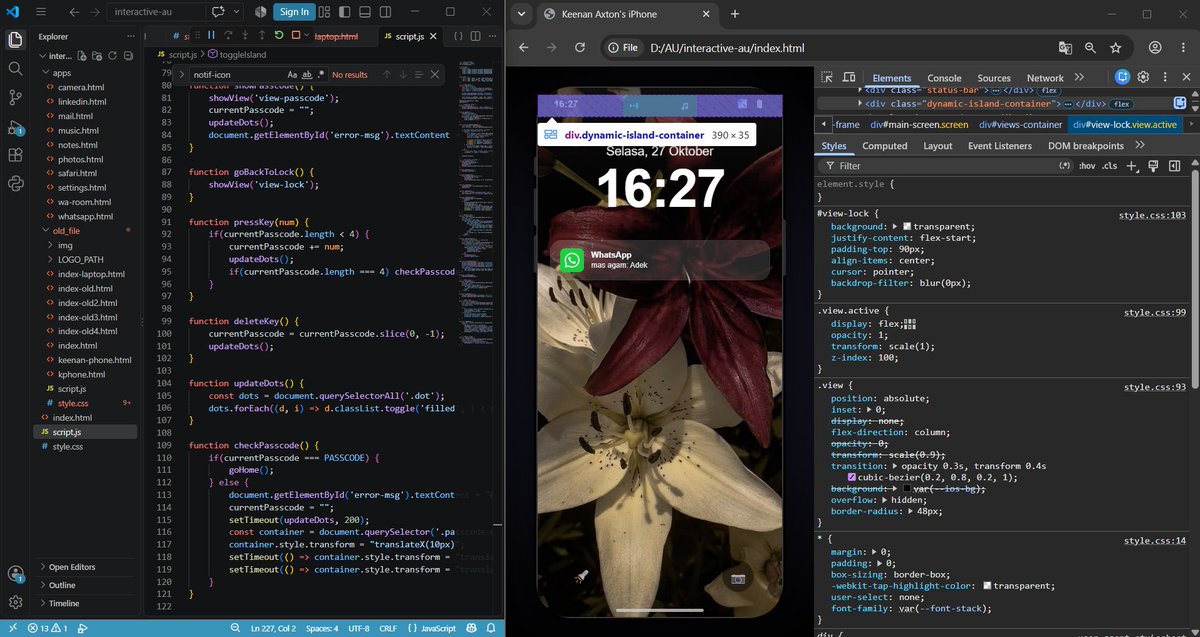
Task: Pause the debugger in the debug toolbar
Action: pyautogui.click(x=211, y=35)
